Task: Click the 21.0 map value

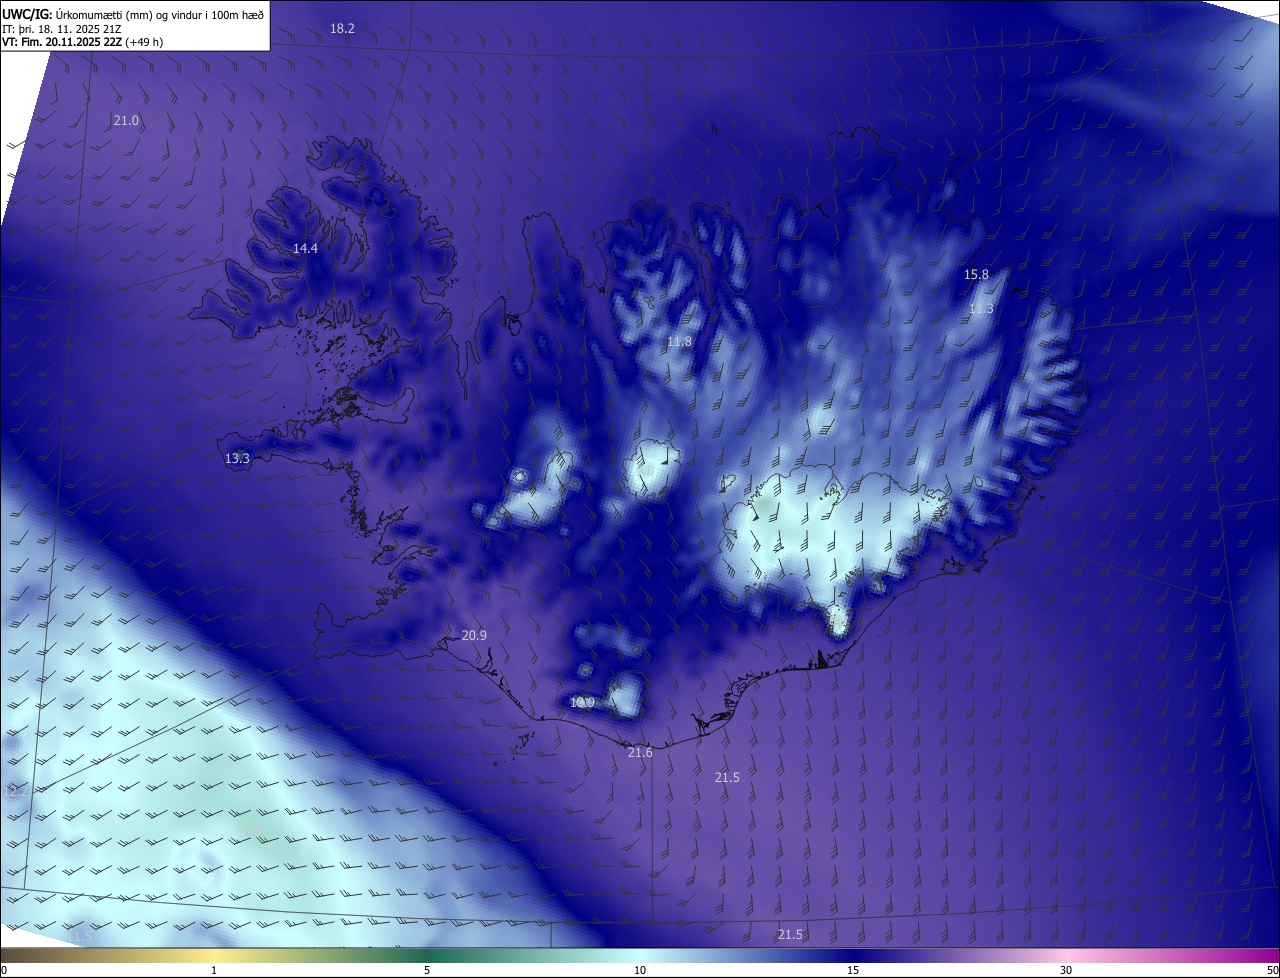Action: (126, 120)
